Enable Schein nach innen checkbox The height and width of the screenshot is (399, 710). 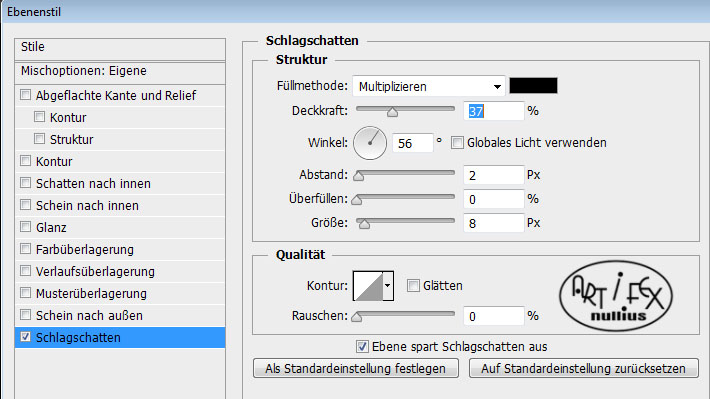point(26,205)
